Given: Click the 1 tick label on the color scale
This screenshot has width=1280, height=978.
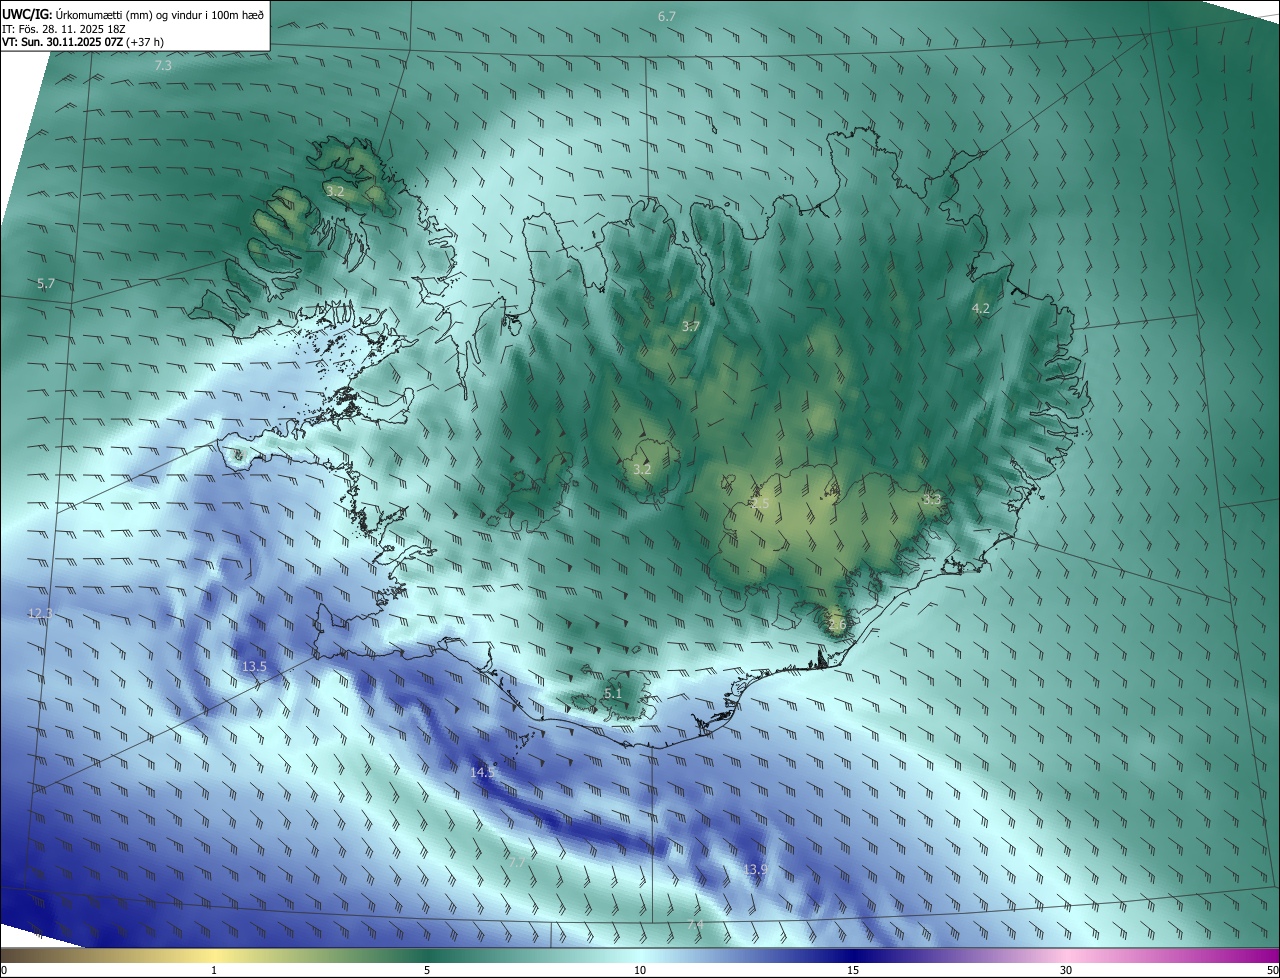Looking at the screenshot, I should click(x=214, y=970).
